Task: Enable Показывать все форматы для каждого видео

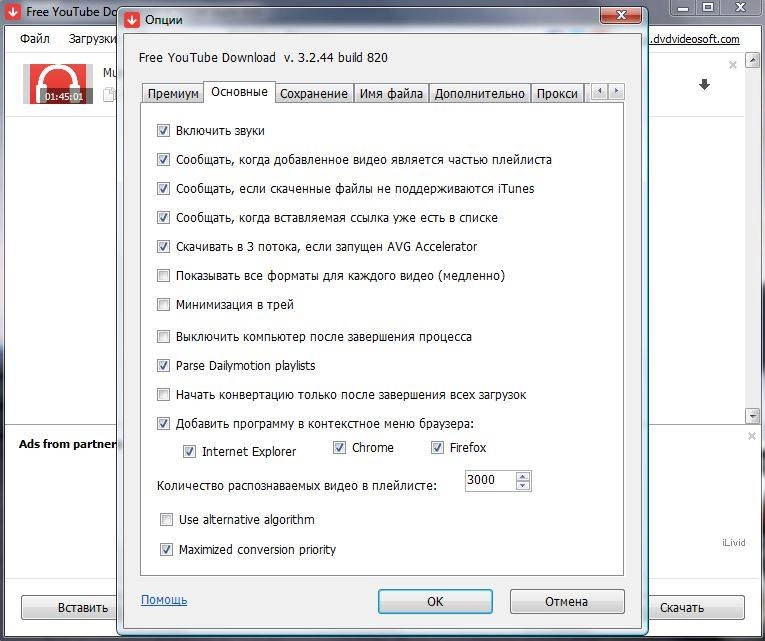Action: 163,275
